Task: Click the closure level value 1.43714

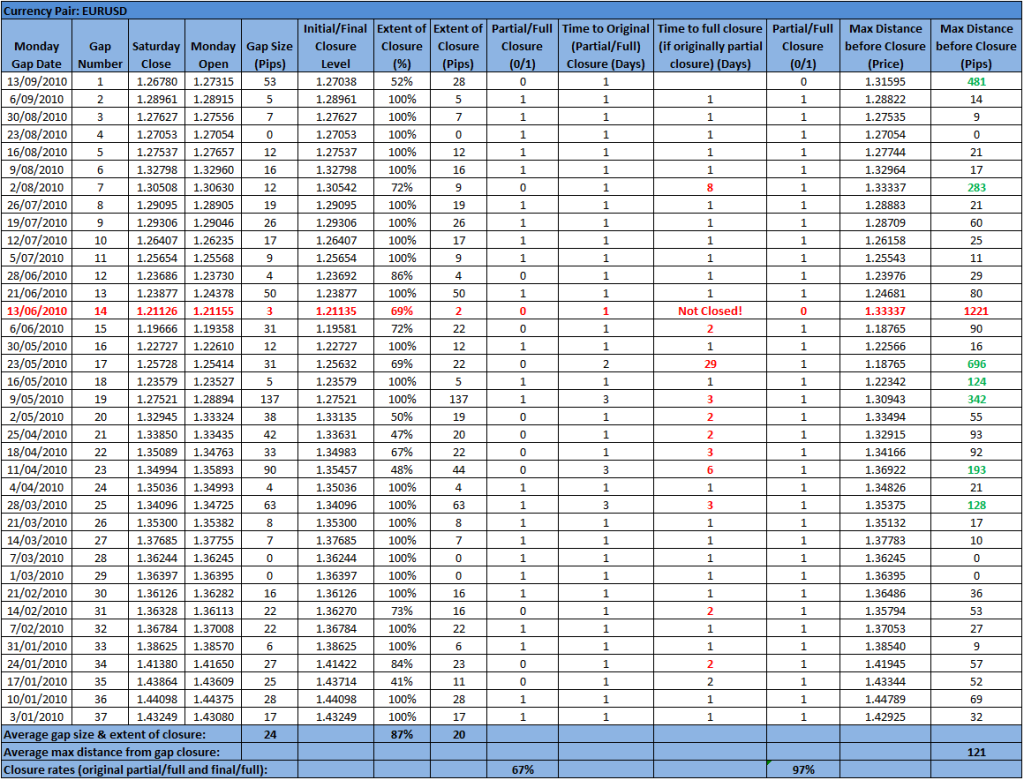Action: click(x=336, y=681)
